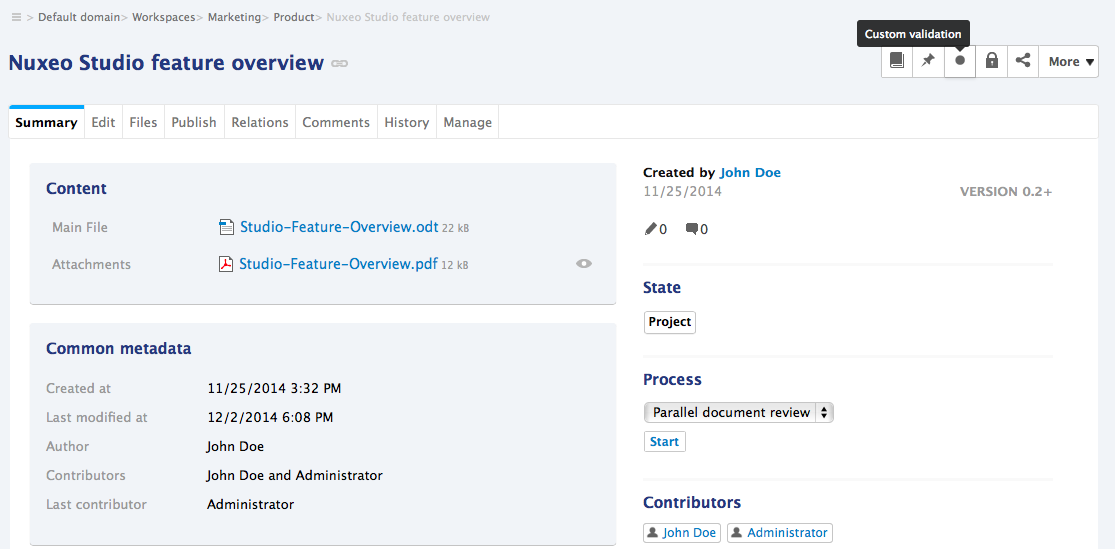Open John Doe creator profile link
This screenshot has width=1115, height=549.
click(x=750, y=172)
